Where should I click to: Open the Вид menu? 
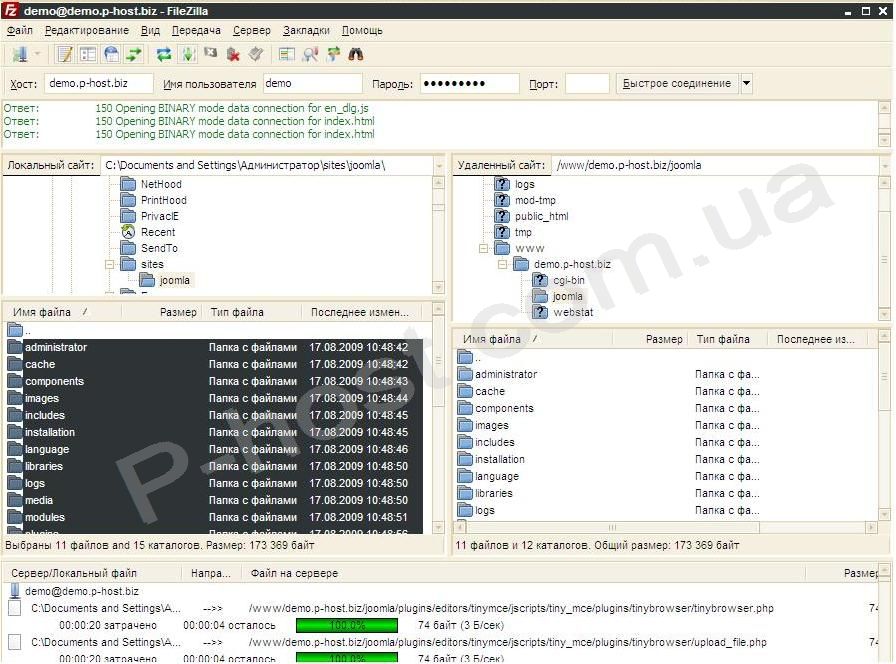pos(150,30)
